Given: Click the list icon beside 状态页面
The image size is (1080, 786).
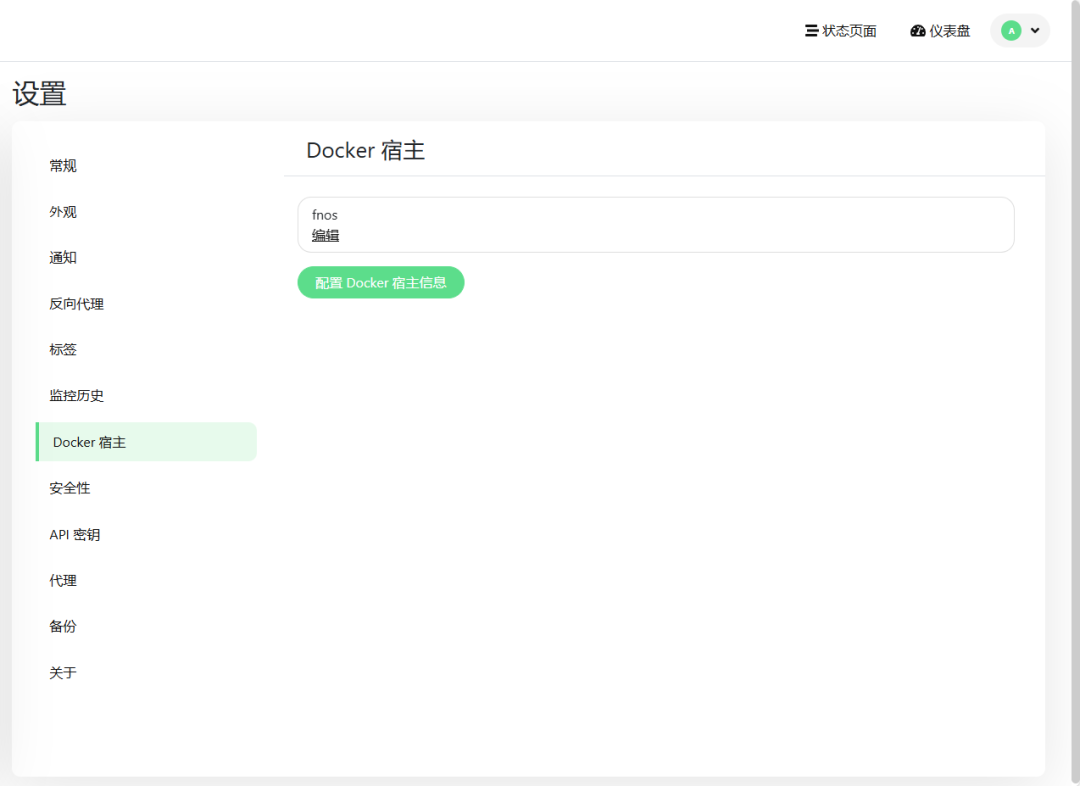Looking at the screenshot, I should click(811, 31).
